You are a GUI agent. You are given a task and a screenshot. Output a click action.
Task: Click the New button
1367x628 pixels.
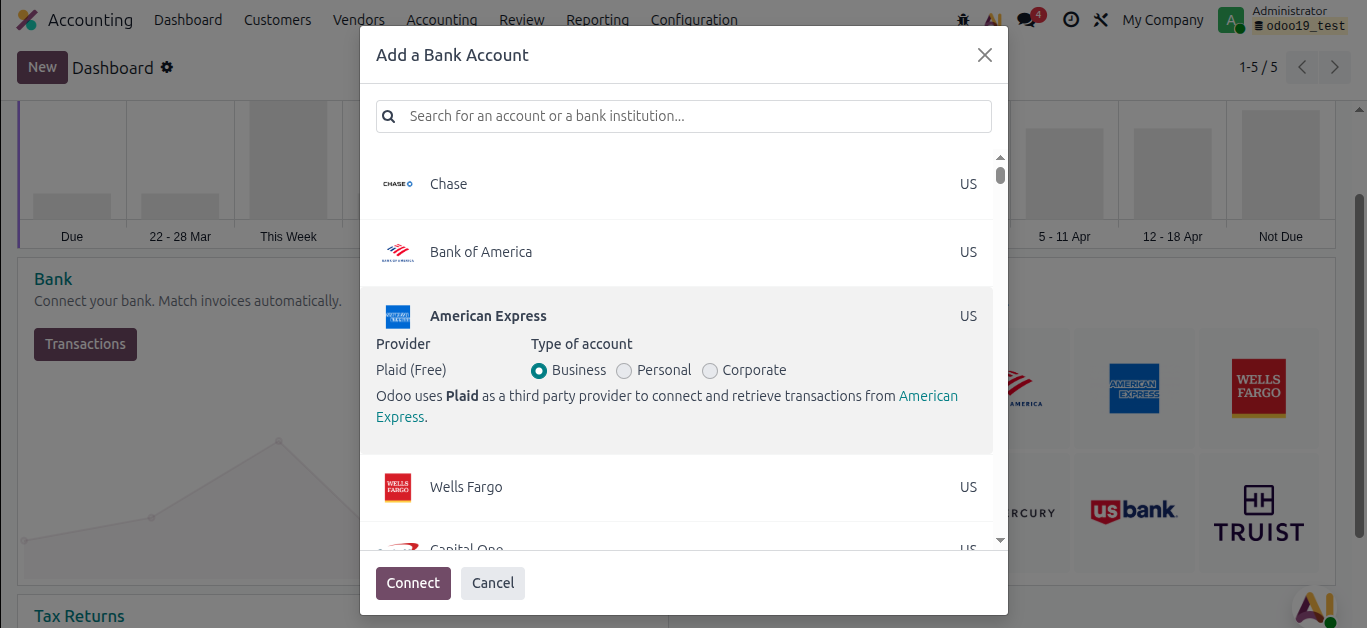(42, 67)
